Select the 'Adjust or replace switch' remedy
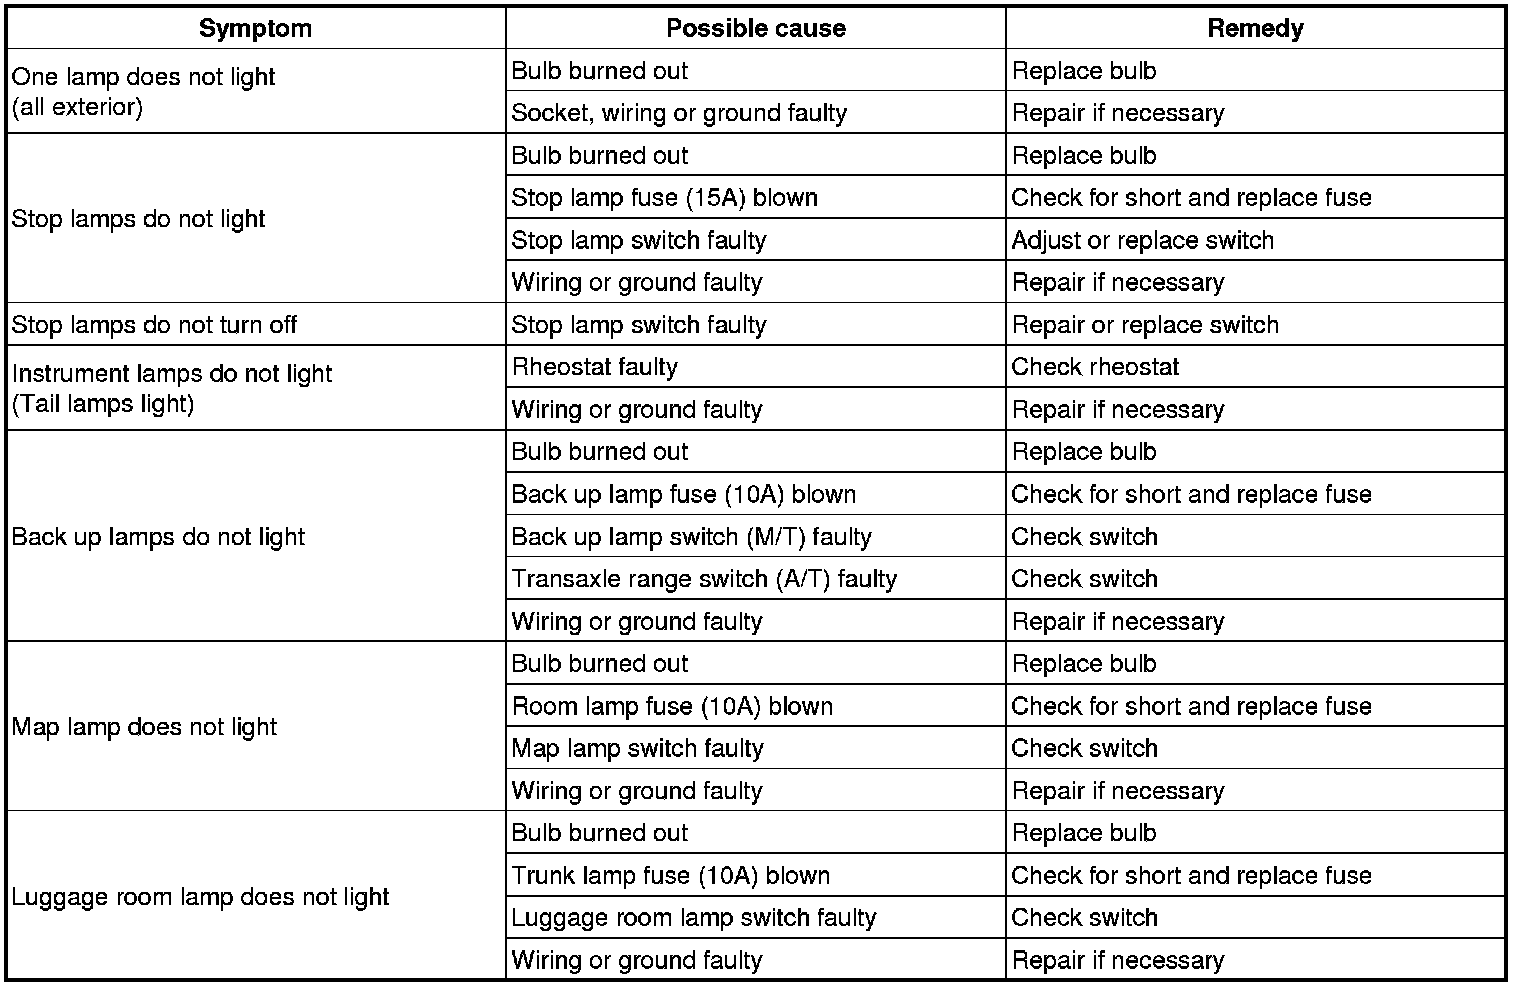The width and height of the screenshot is (1520, 988). point(1142,240)
